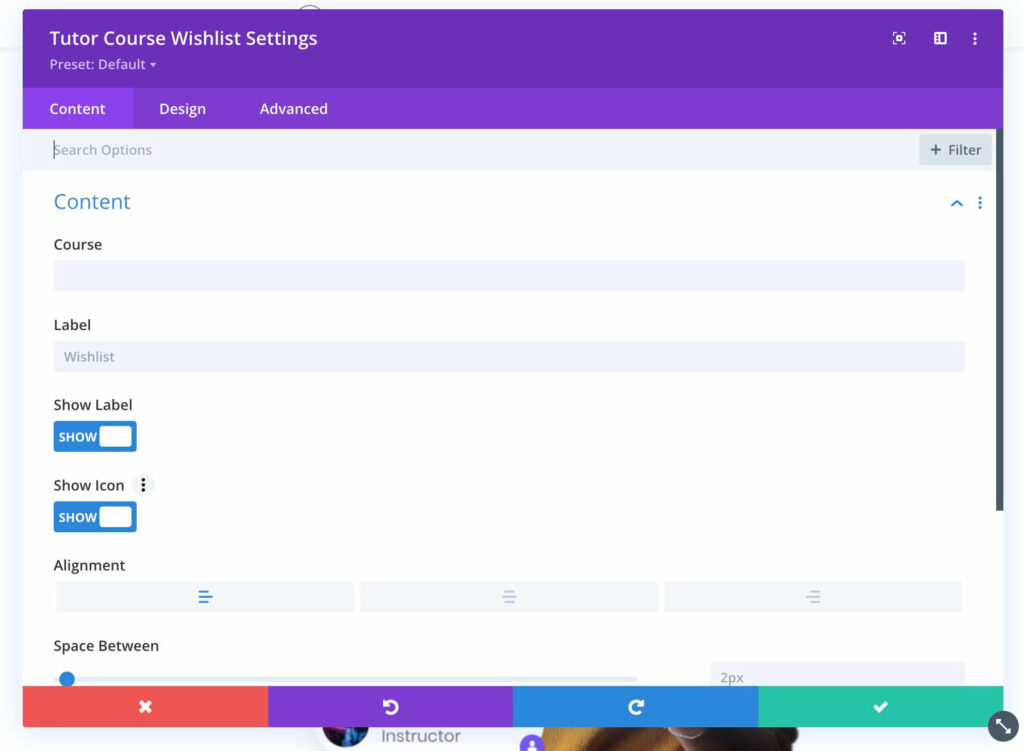Click the blue Content section heading

pos(92,202)
